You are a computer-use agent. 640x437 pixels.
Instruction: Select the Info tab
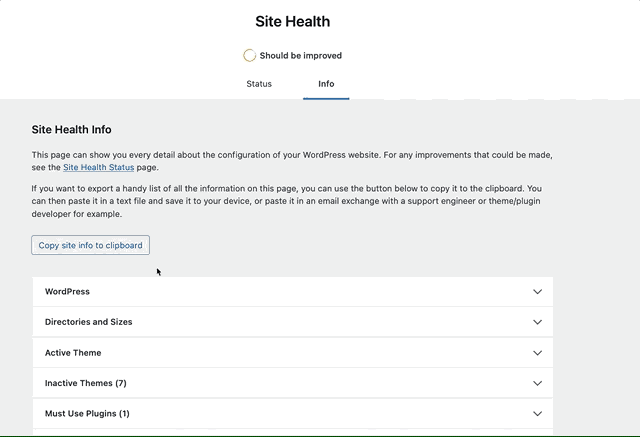coord(326,84)
